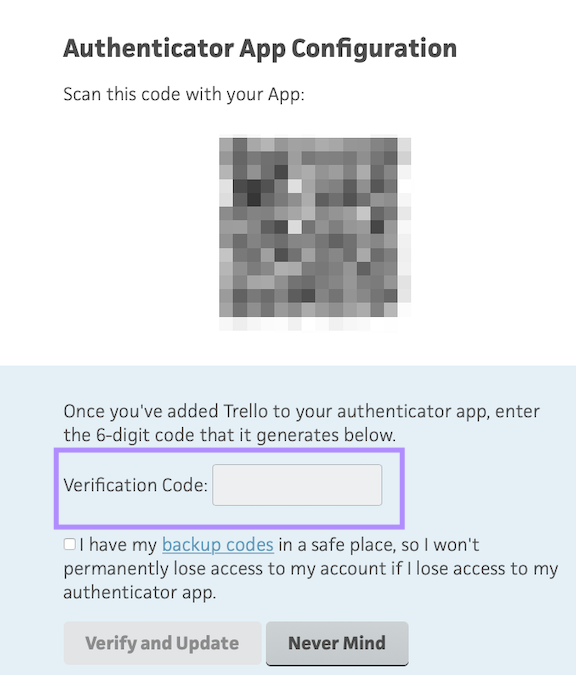Click the 'Once you've added Trello' instruction line
This screenshot has height=675, width=576.
click(301, 412)
